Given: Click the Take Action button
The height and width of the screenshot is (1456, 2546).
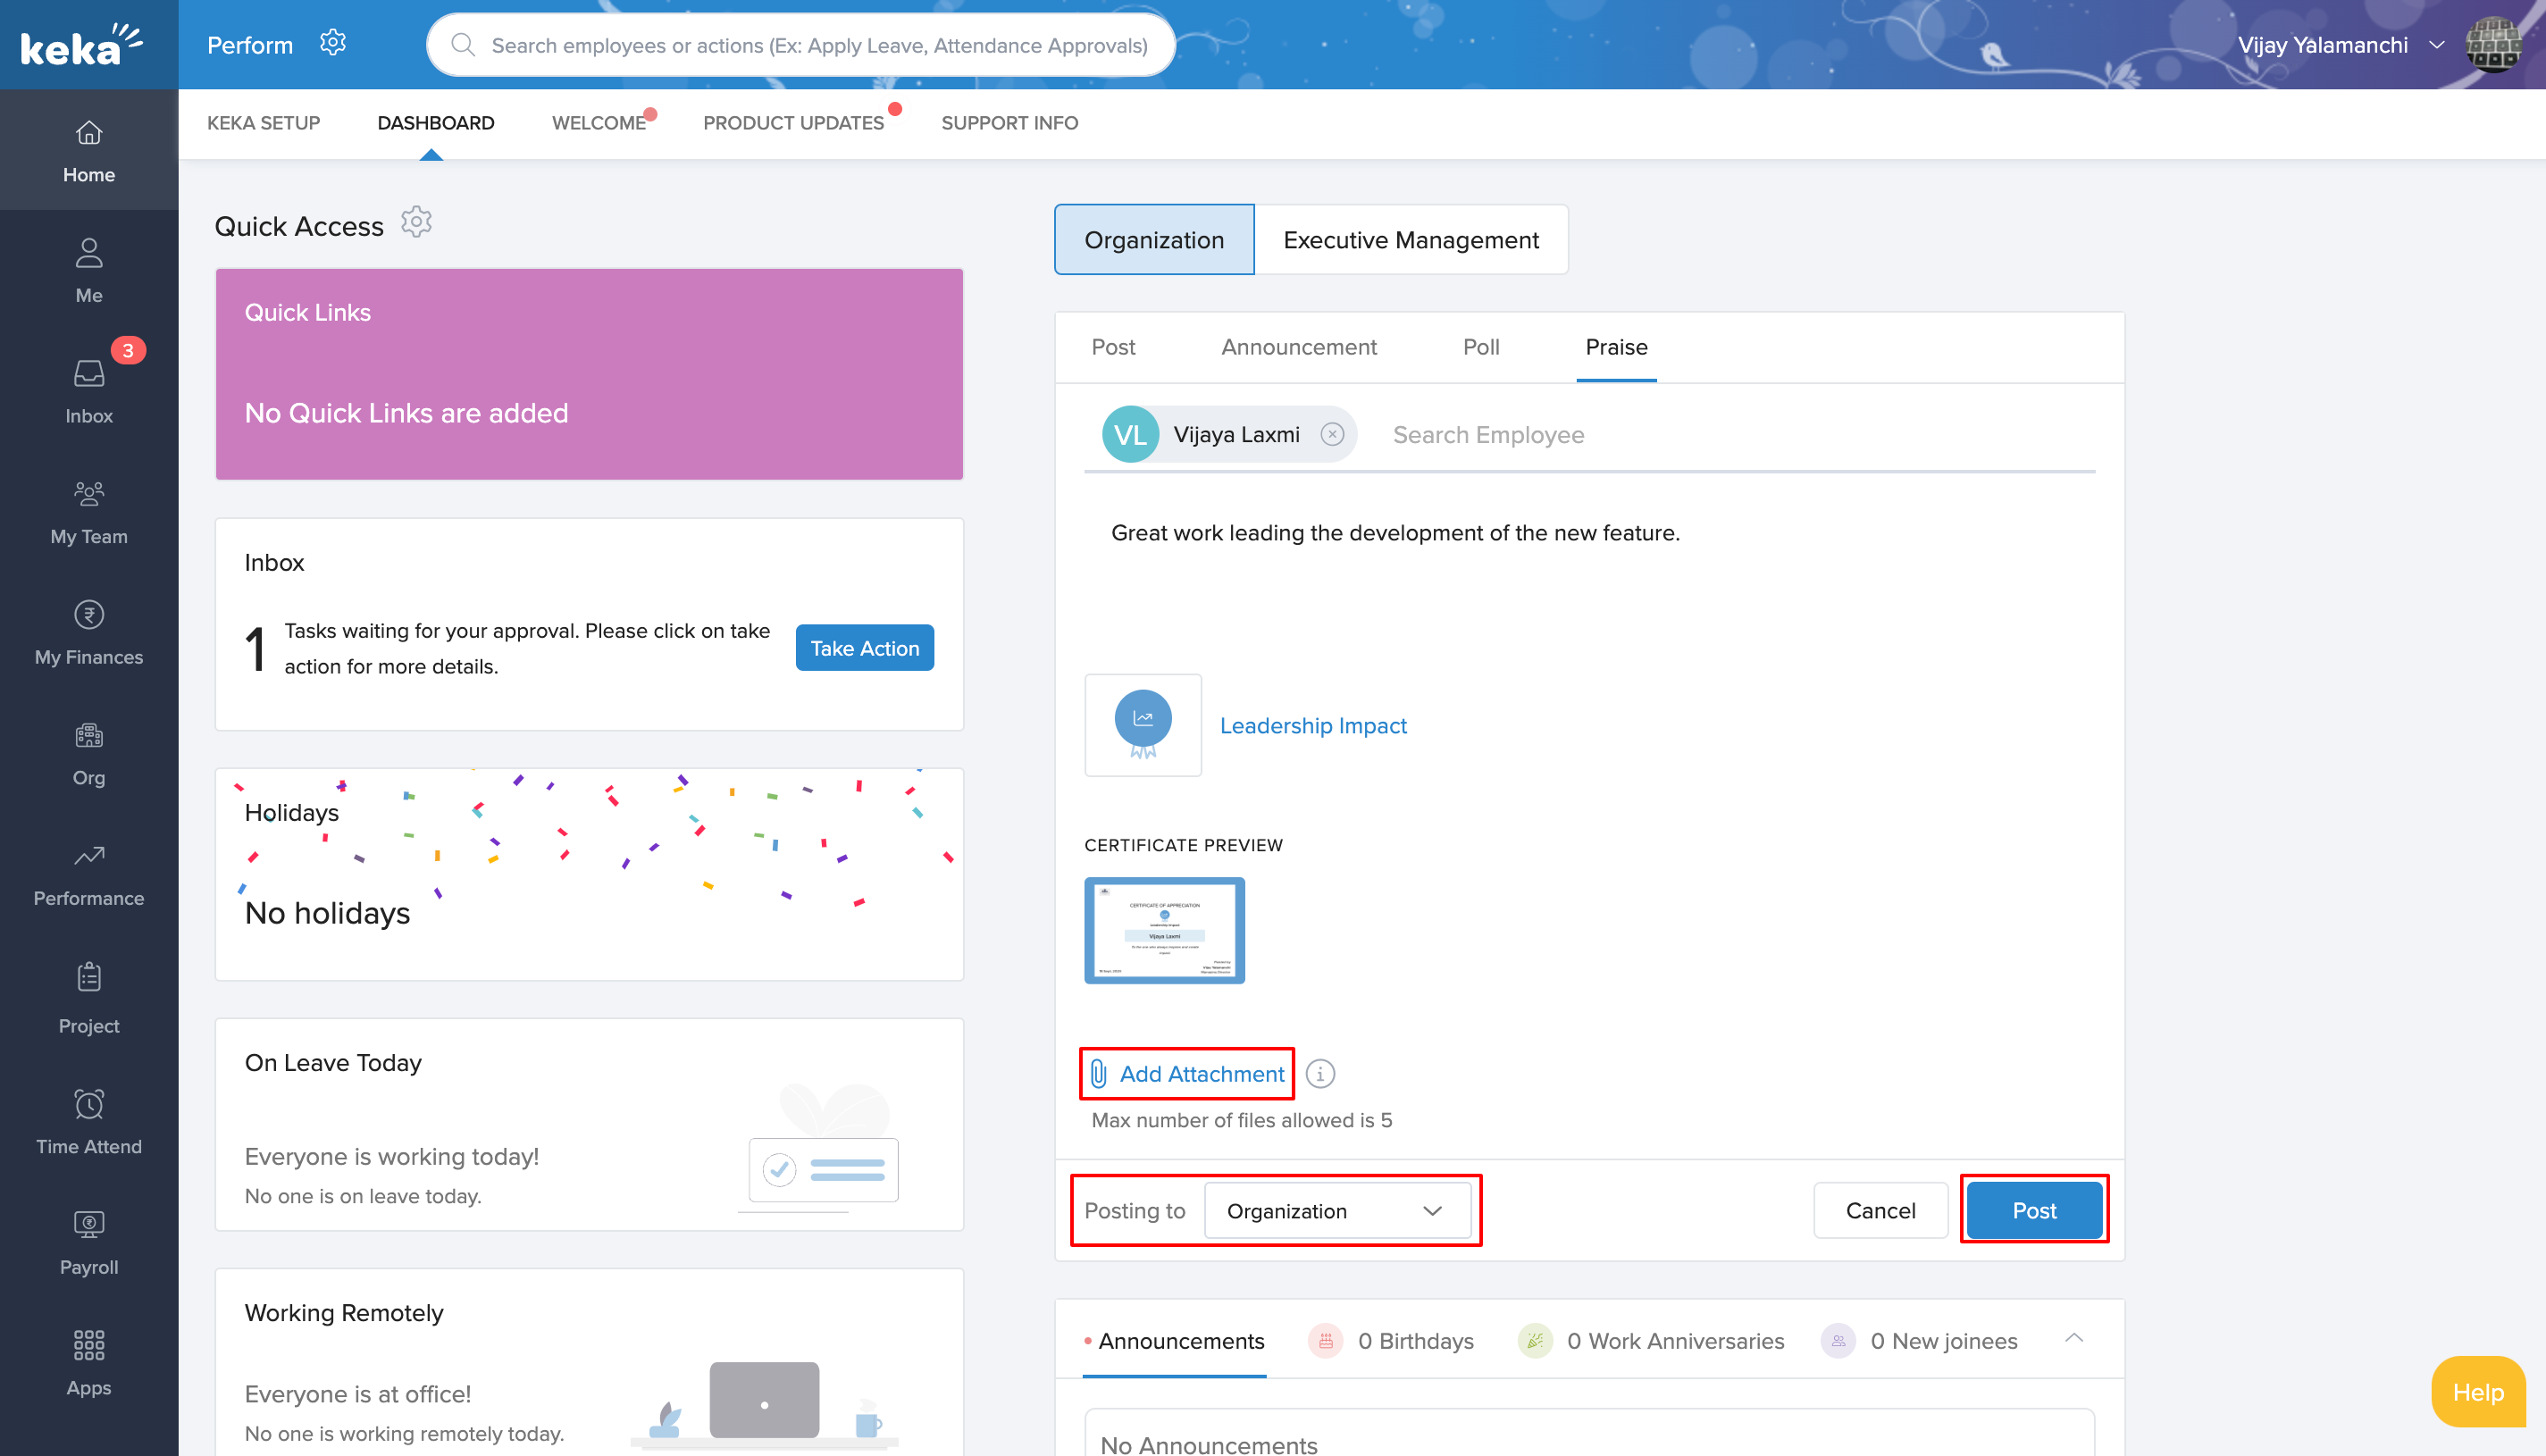Looking at the screenshot, I should (864, 648).
